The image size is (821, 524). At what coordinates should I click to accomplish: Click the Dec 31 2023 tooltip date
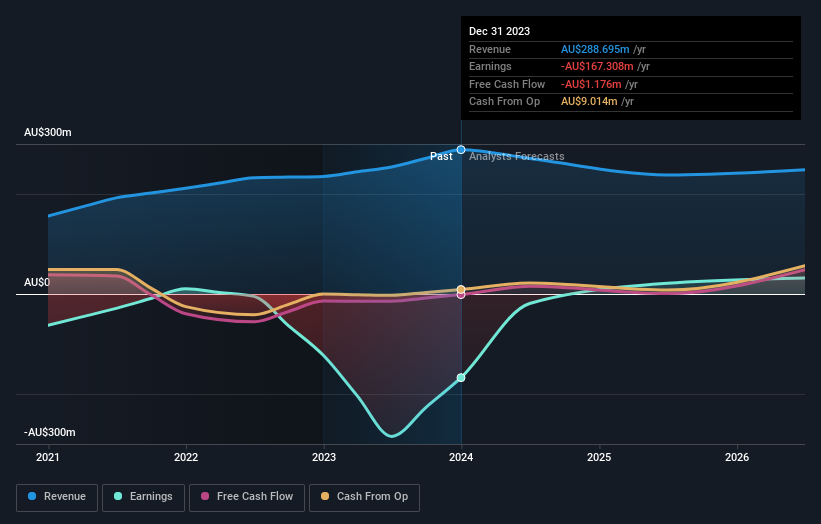point(500,31)
